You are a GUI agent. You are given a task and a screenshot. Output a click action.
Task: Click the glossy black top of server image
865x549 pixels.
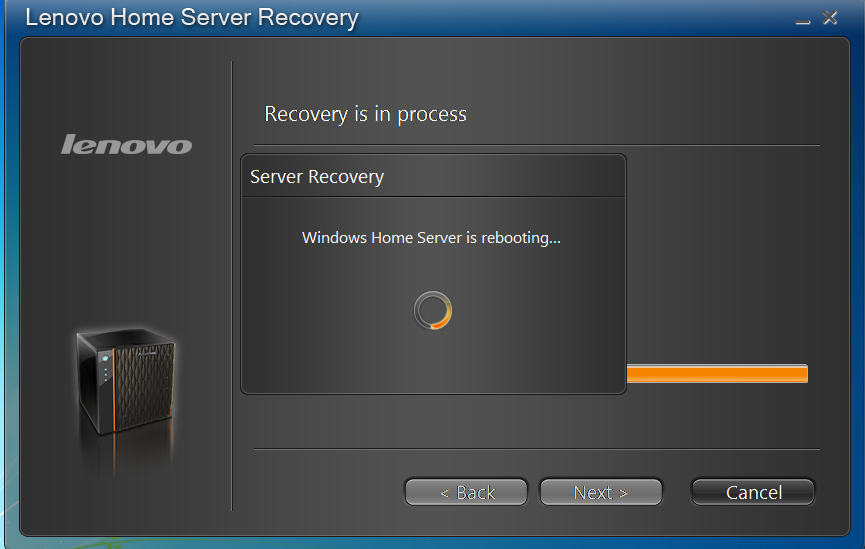tap(128, 338)
